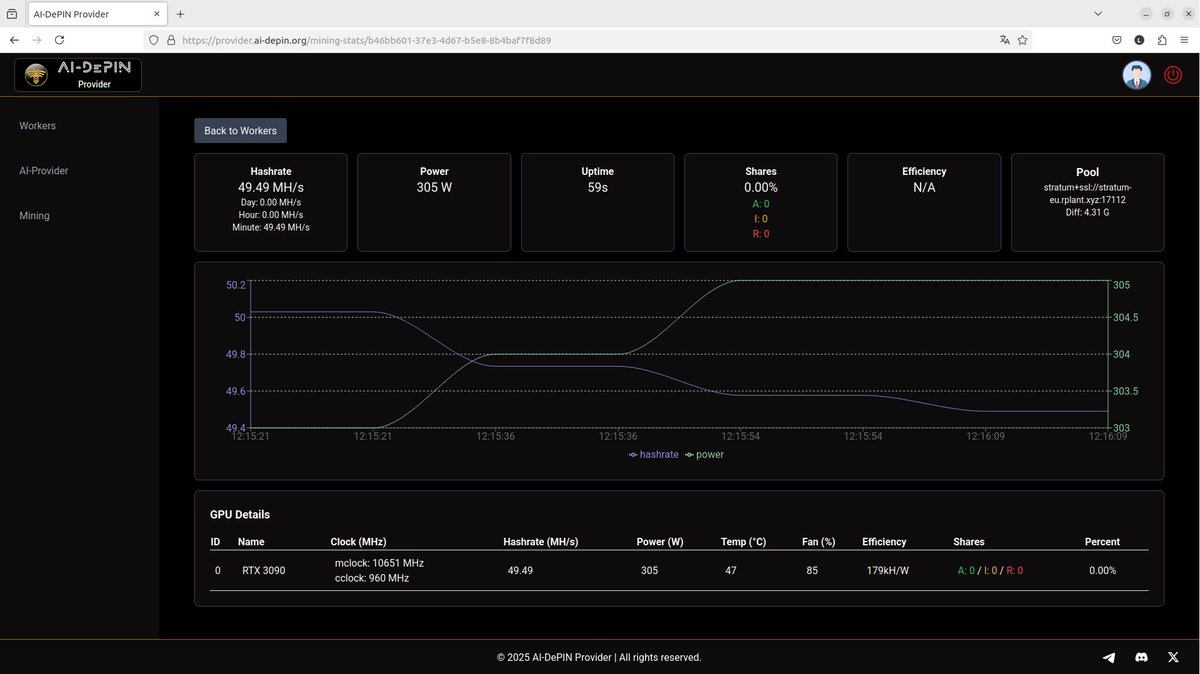Select the AI-DePIN Provider browser tab
This screenshot has width=1200, height=674.
95,14
